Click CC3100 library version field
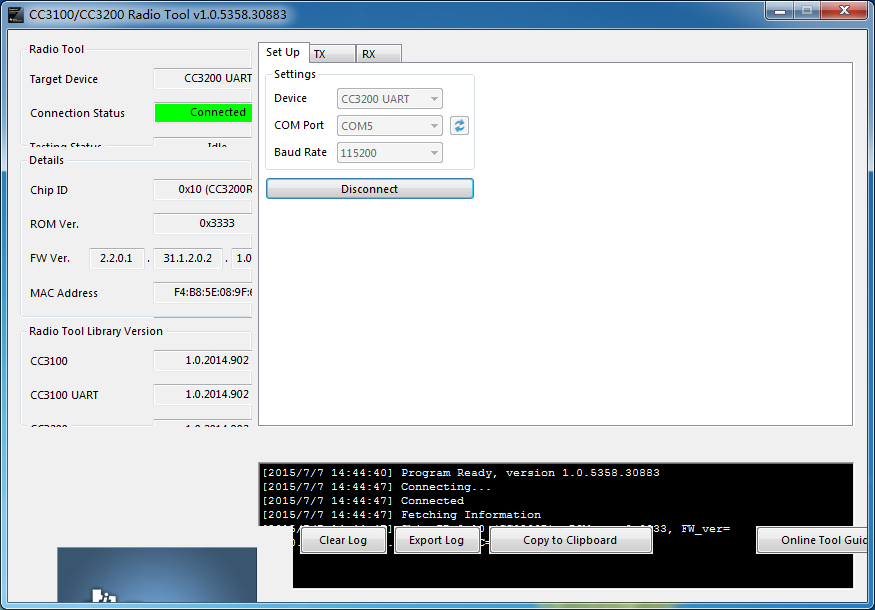The width and height of the screenshot is (875, 610). pos(203,361)
